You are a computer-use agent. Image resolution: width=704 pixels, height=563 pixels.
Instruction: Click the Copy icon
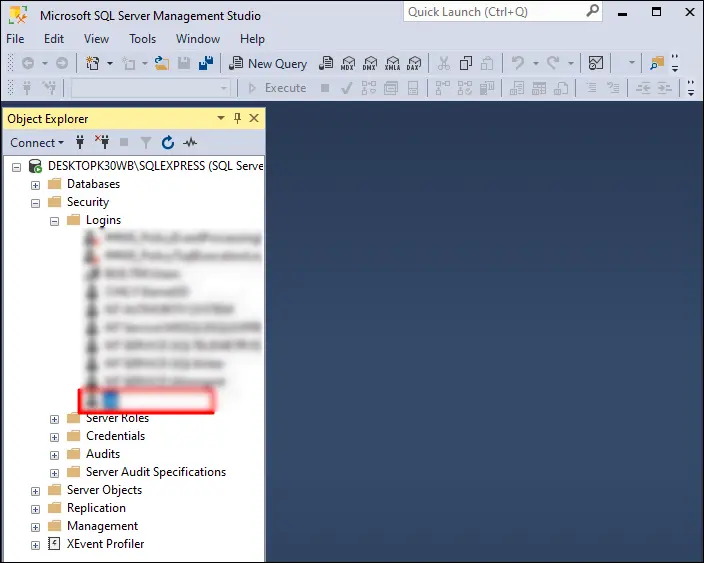[x=466, y=63]
